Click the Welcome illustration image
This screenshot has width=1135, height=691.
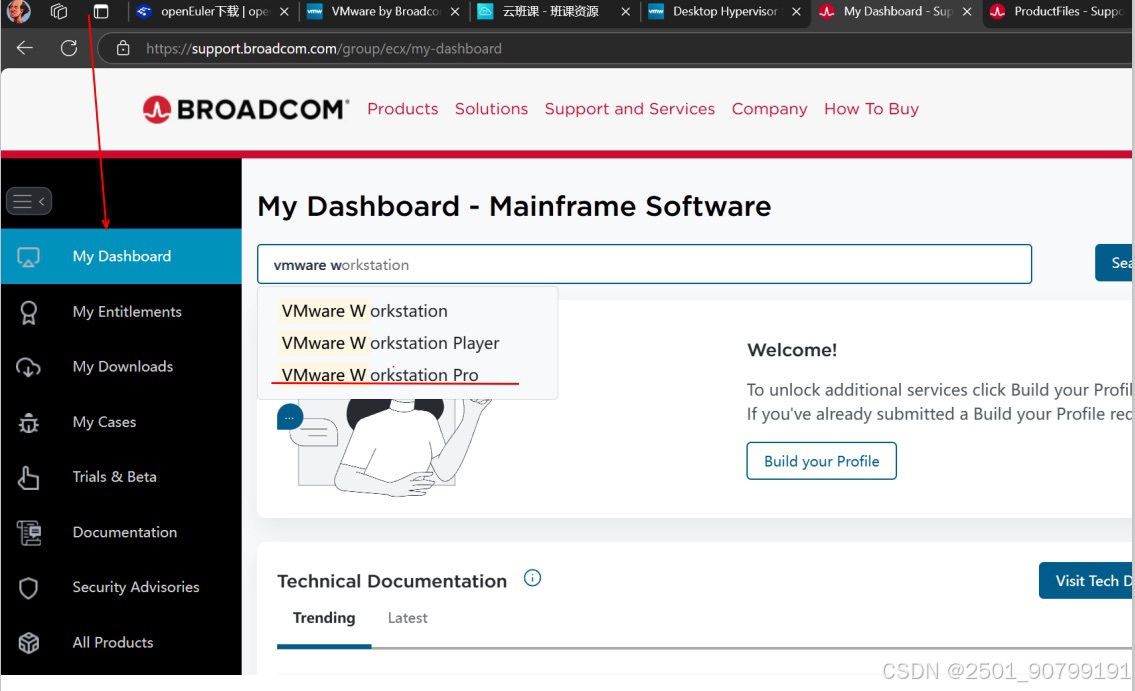[384, 447]
